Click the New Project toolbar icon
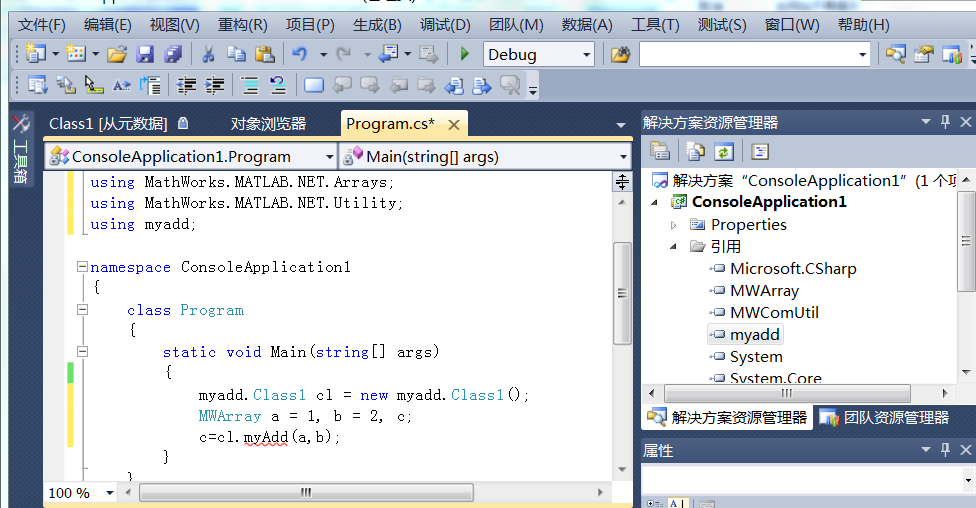976x508 pixels. (x=35, y=54)
